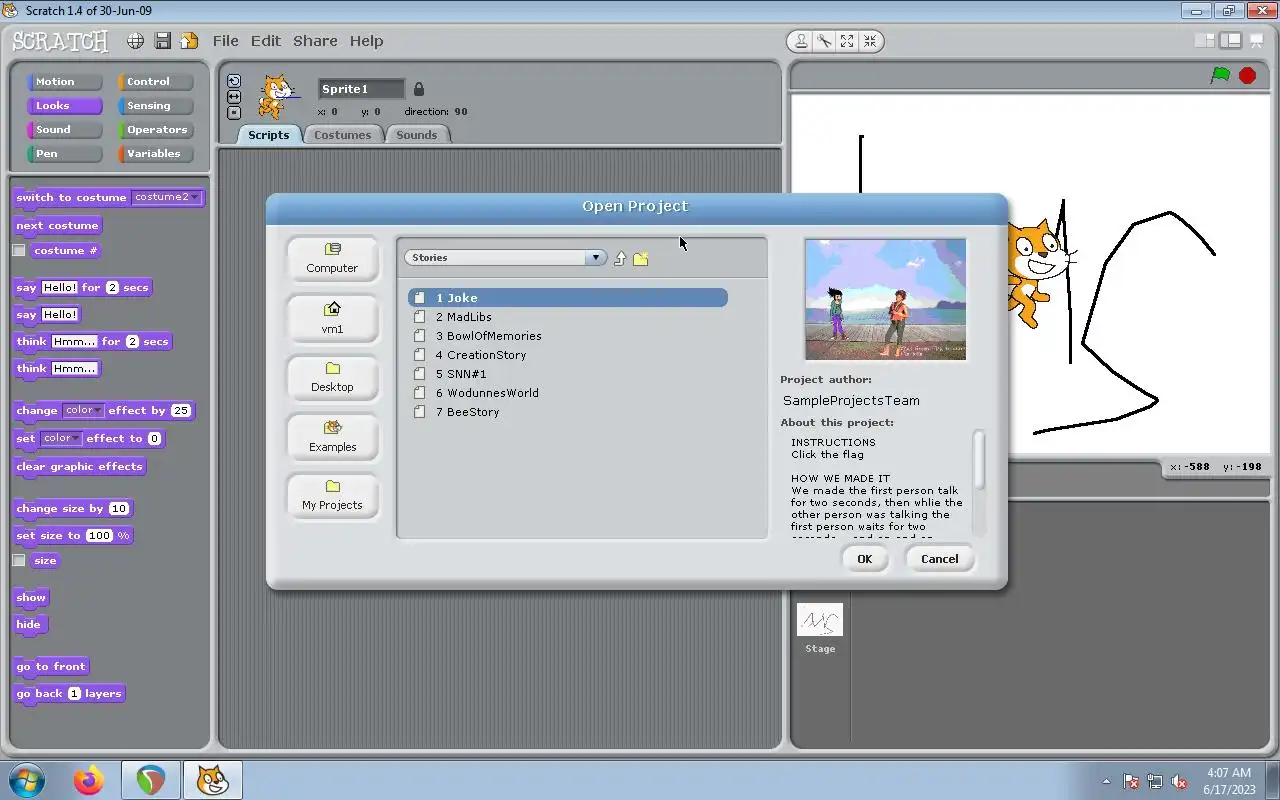The width and height of the screenshot is (1280, 800).
Task: Launch Firefox from the taskbar
Action: pyautogui.click(x=89, y=780)
